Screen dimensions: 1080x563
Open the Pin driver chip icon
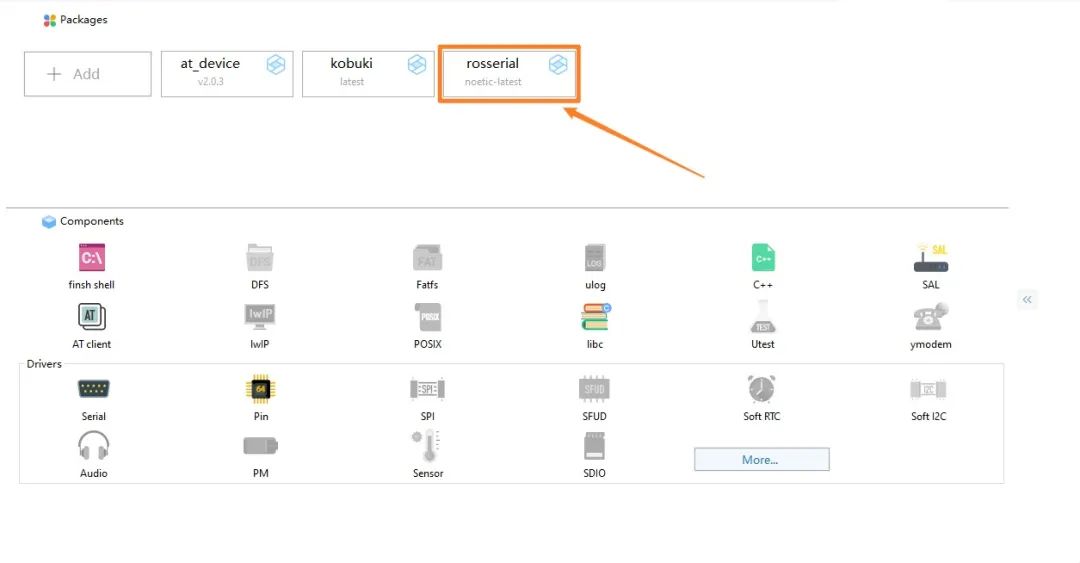[260, 389]
